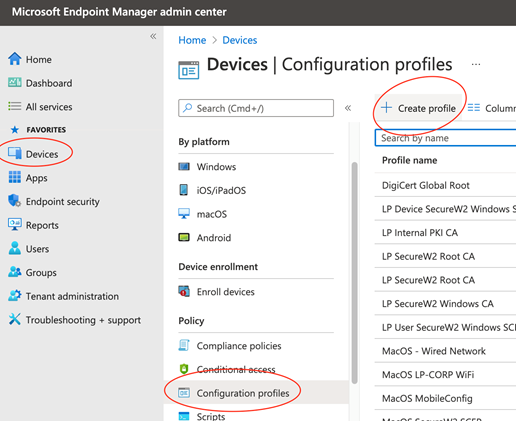Open the MacOS LP-CORP WiFi profile
This screenshot has height=421, width=516.
[428, 375]
